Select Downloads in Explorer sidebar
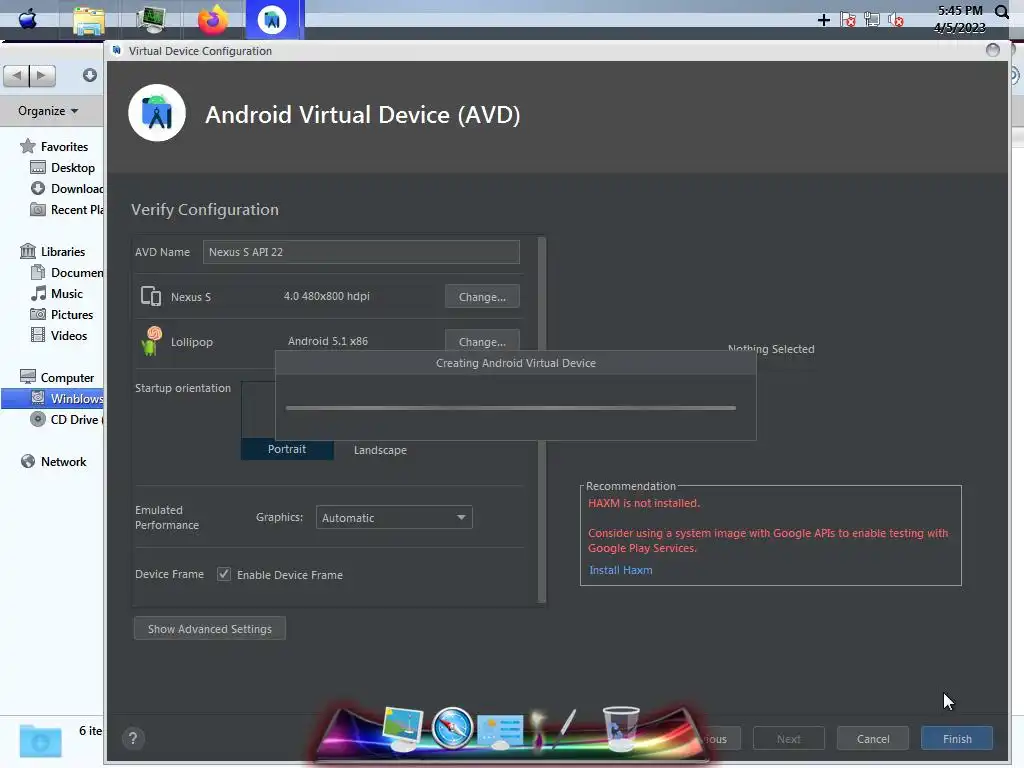1024x768 pixels. (x=67, y=188)
